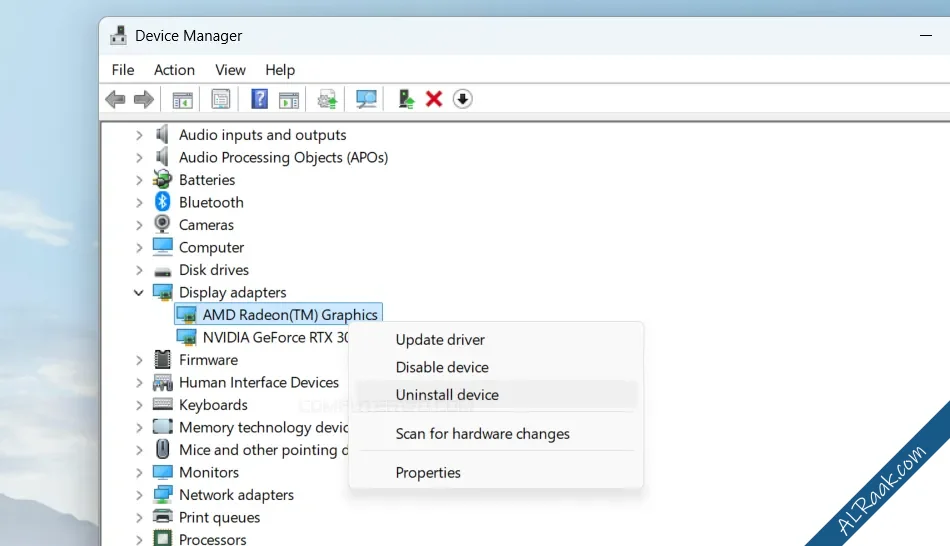The height and width of the screenshot is (546, 950).
Task: Click the Enable device green arrow icon
Action: [x=405, y=99]
